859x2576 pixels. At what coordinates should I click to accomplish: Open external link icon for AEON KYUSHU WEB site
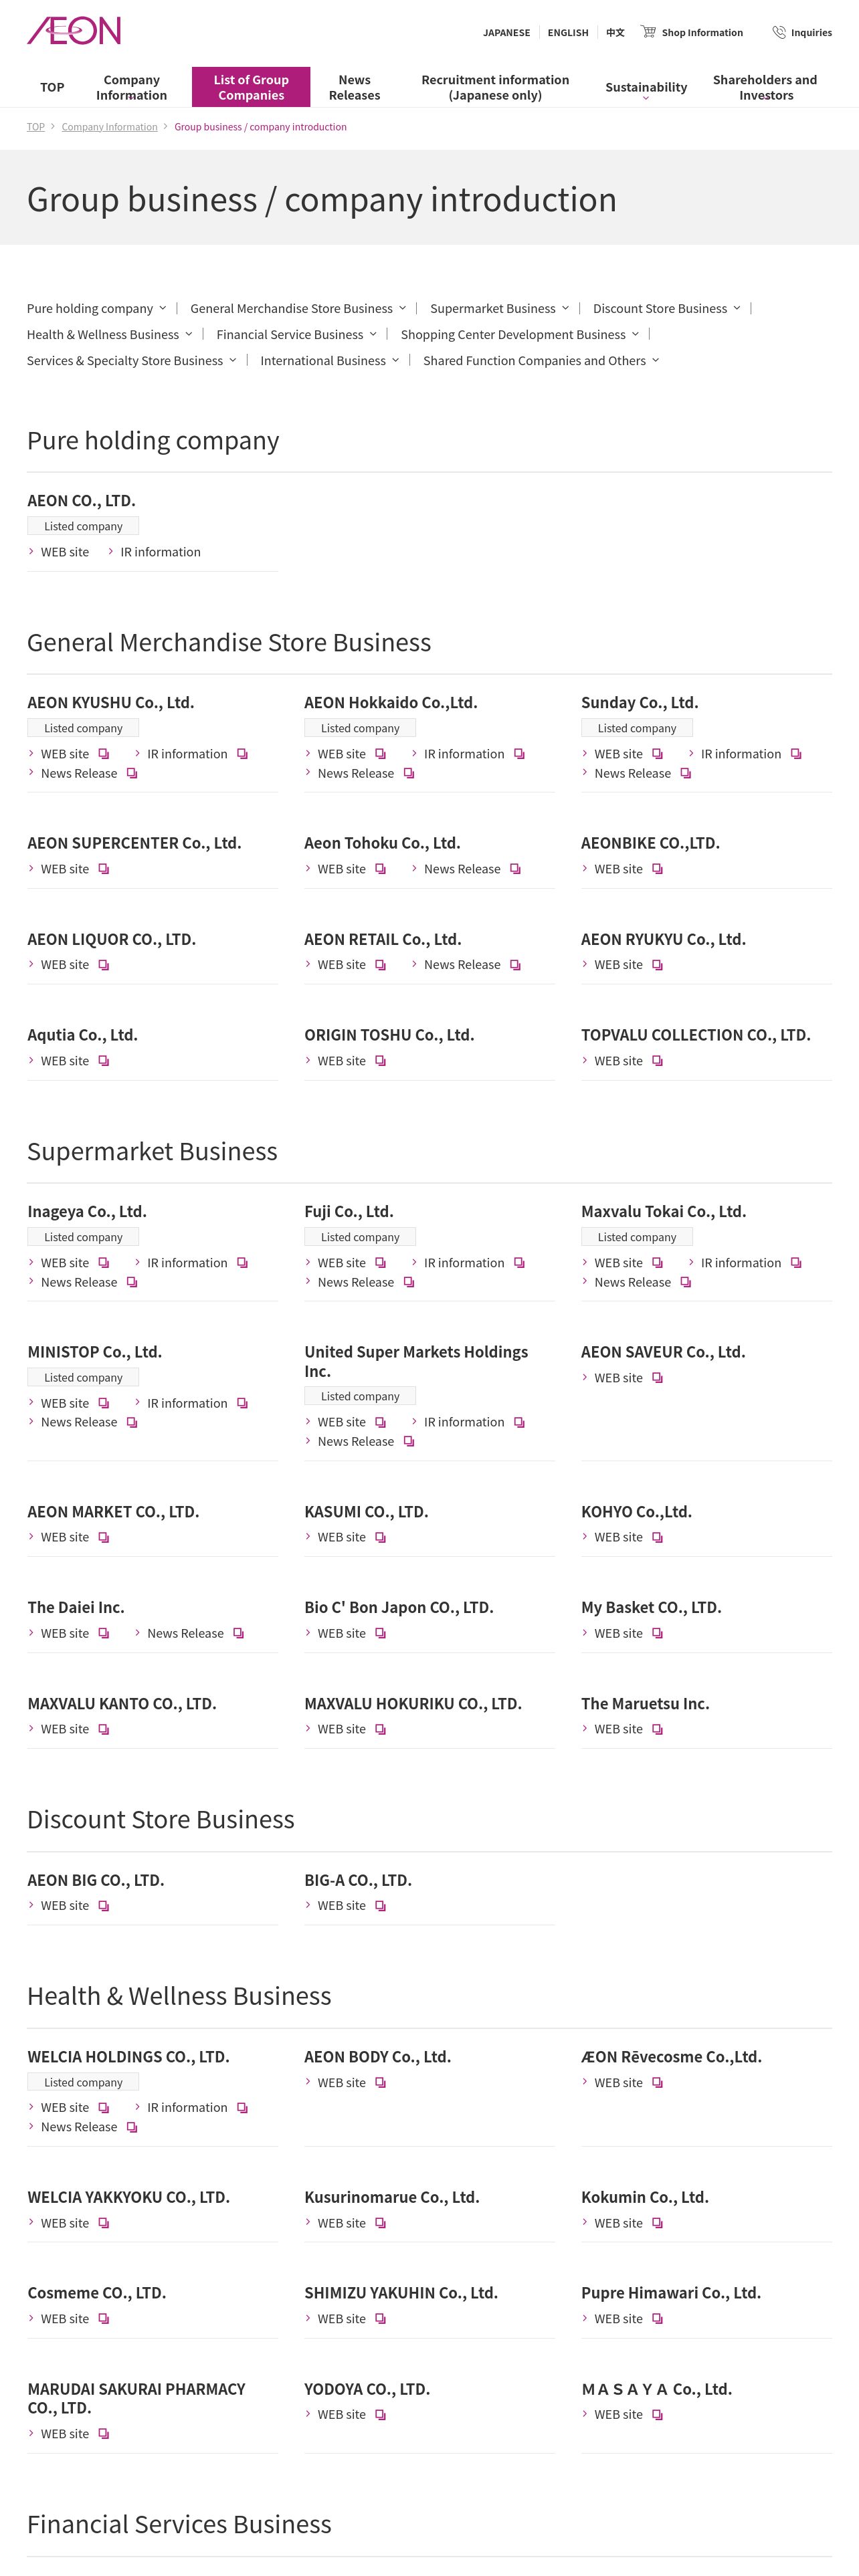(x=104, y=754)
